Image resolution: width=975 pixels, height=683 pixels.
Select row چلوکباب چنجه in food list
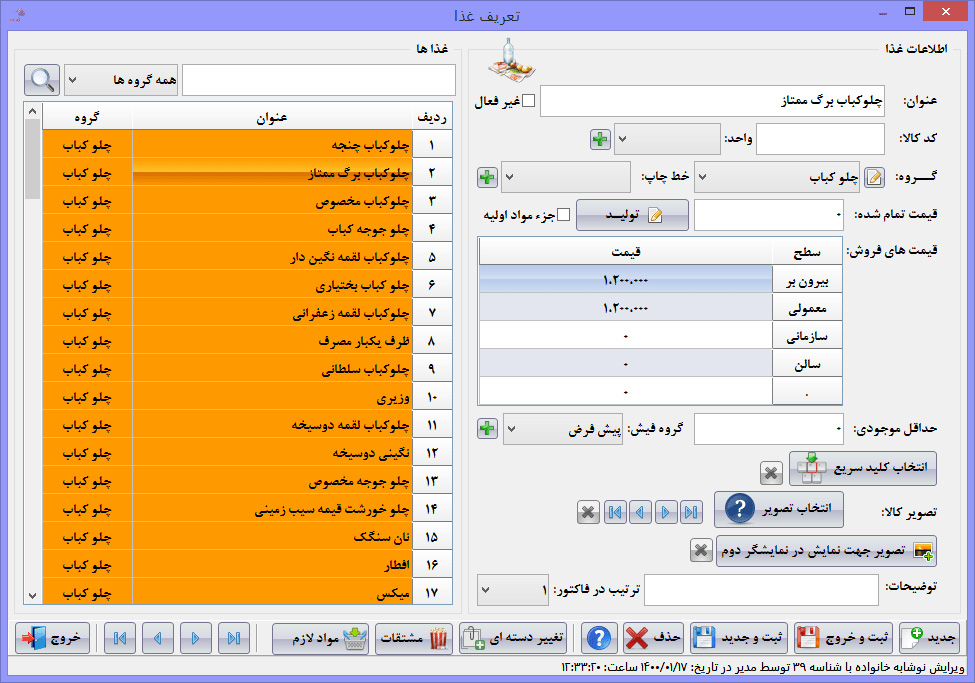[x=247, y=144]
